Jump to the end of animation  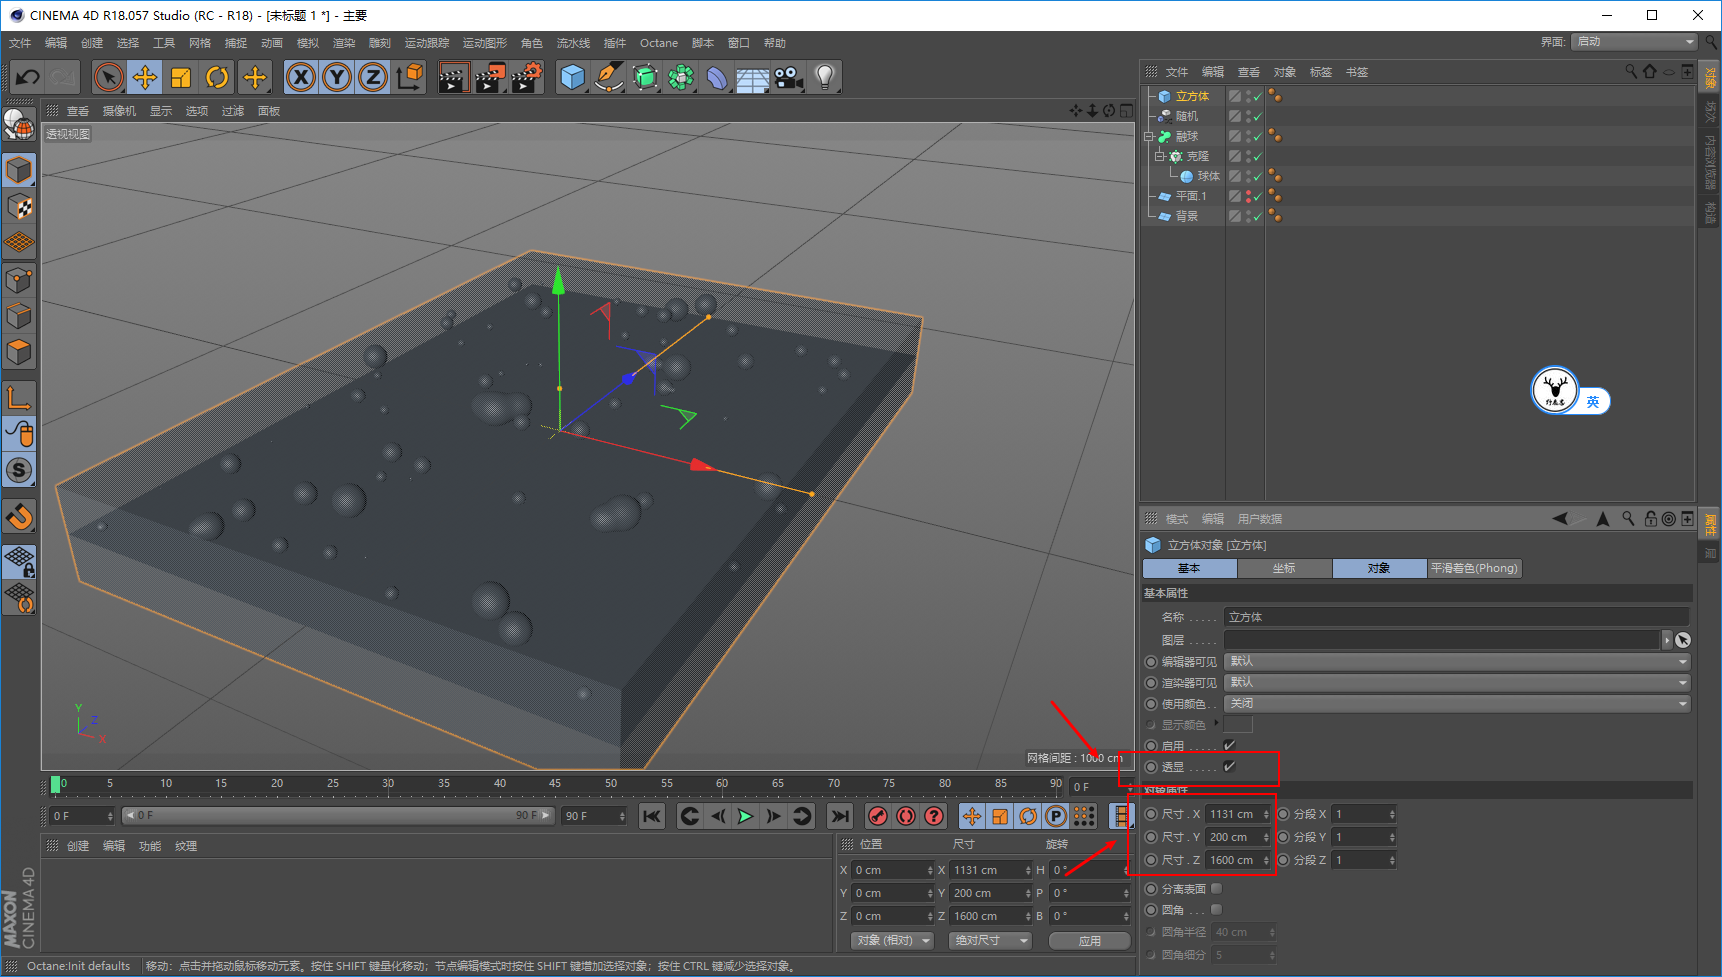(840, 816)
